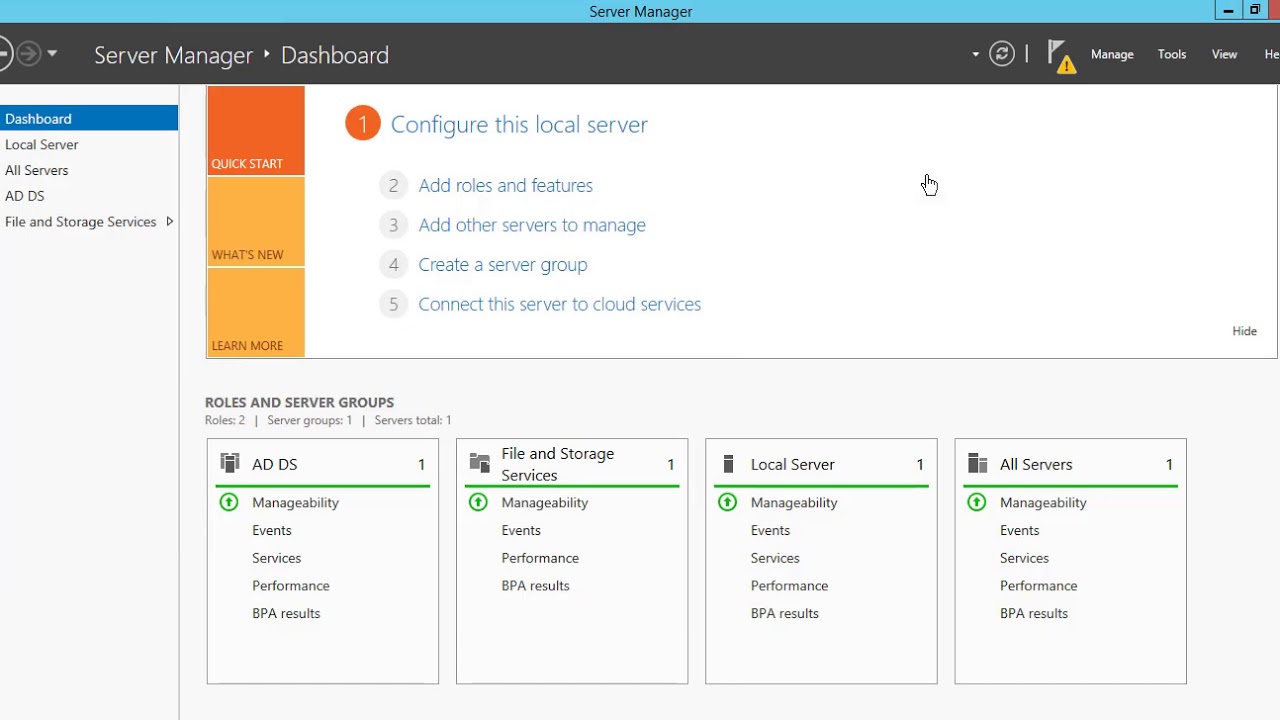The image size is (1280, 720).
Task: Click Configure this local server link
Action: 519,124
